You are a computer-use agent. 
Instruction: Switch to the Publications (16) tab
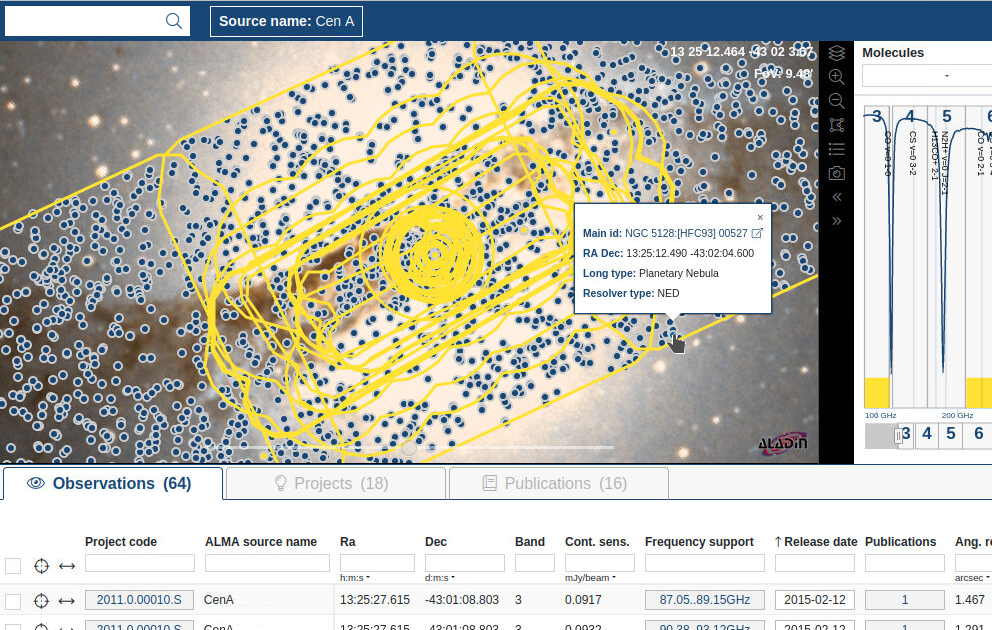558,483
